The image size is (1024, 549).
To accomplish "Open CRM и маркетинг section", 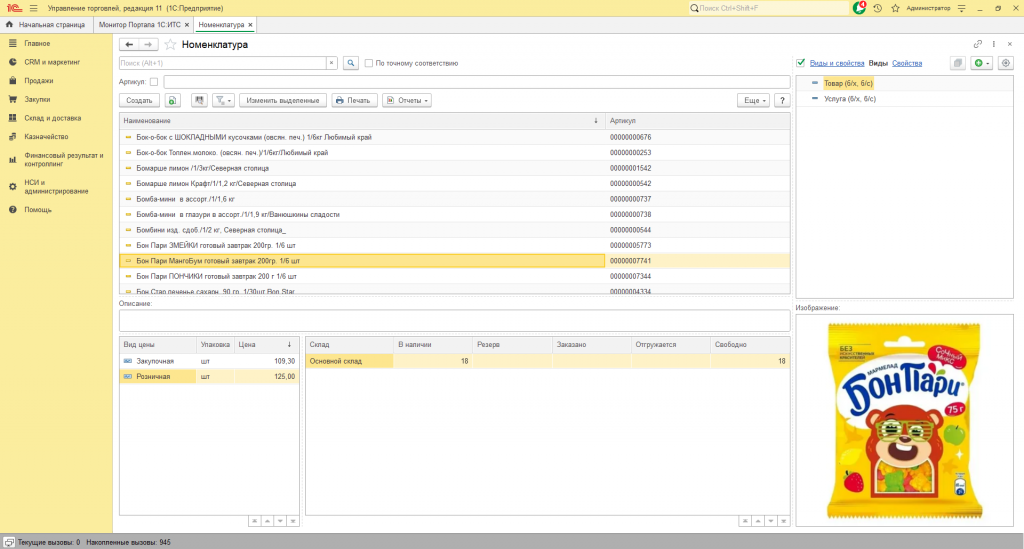I will pos(52,62).
